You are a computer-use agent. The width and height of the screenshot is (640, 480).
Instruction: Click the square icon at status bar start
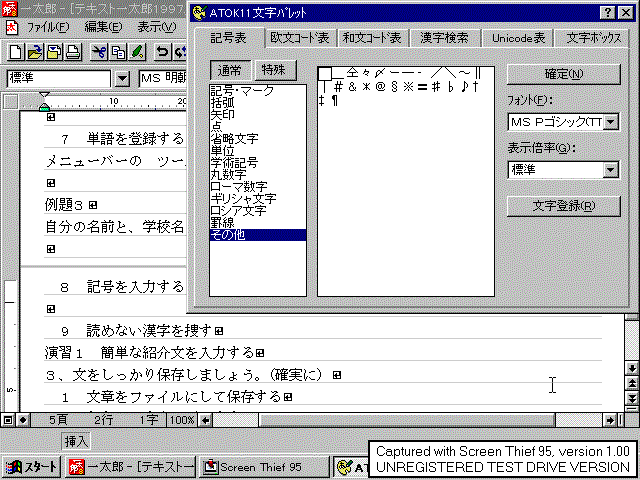[8, 420]
